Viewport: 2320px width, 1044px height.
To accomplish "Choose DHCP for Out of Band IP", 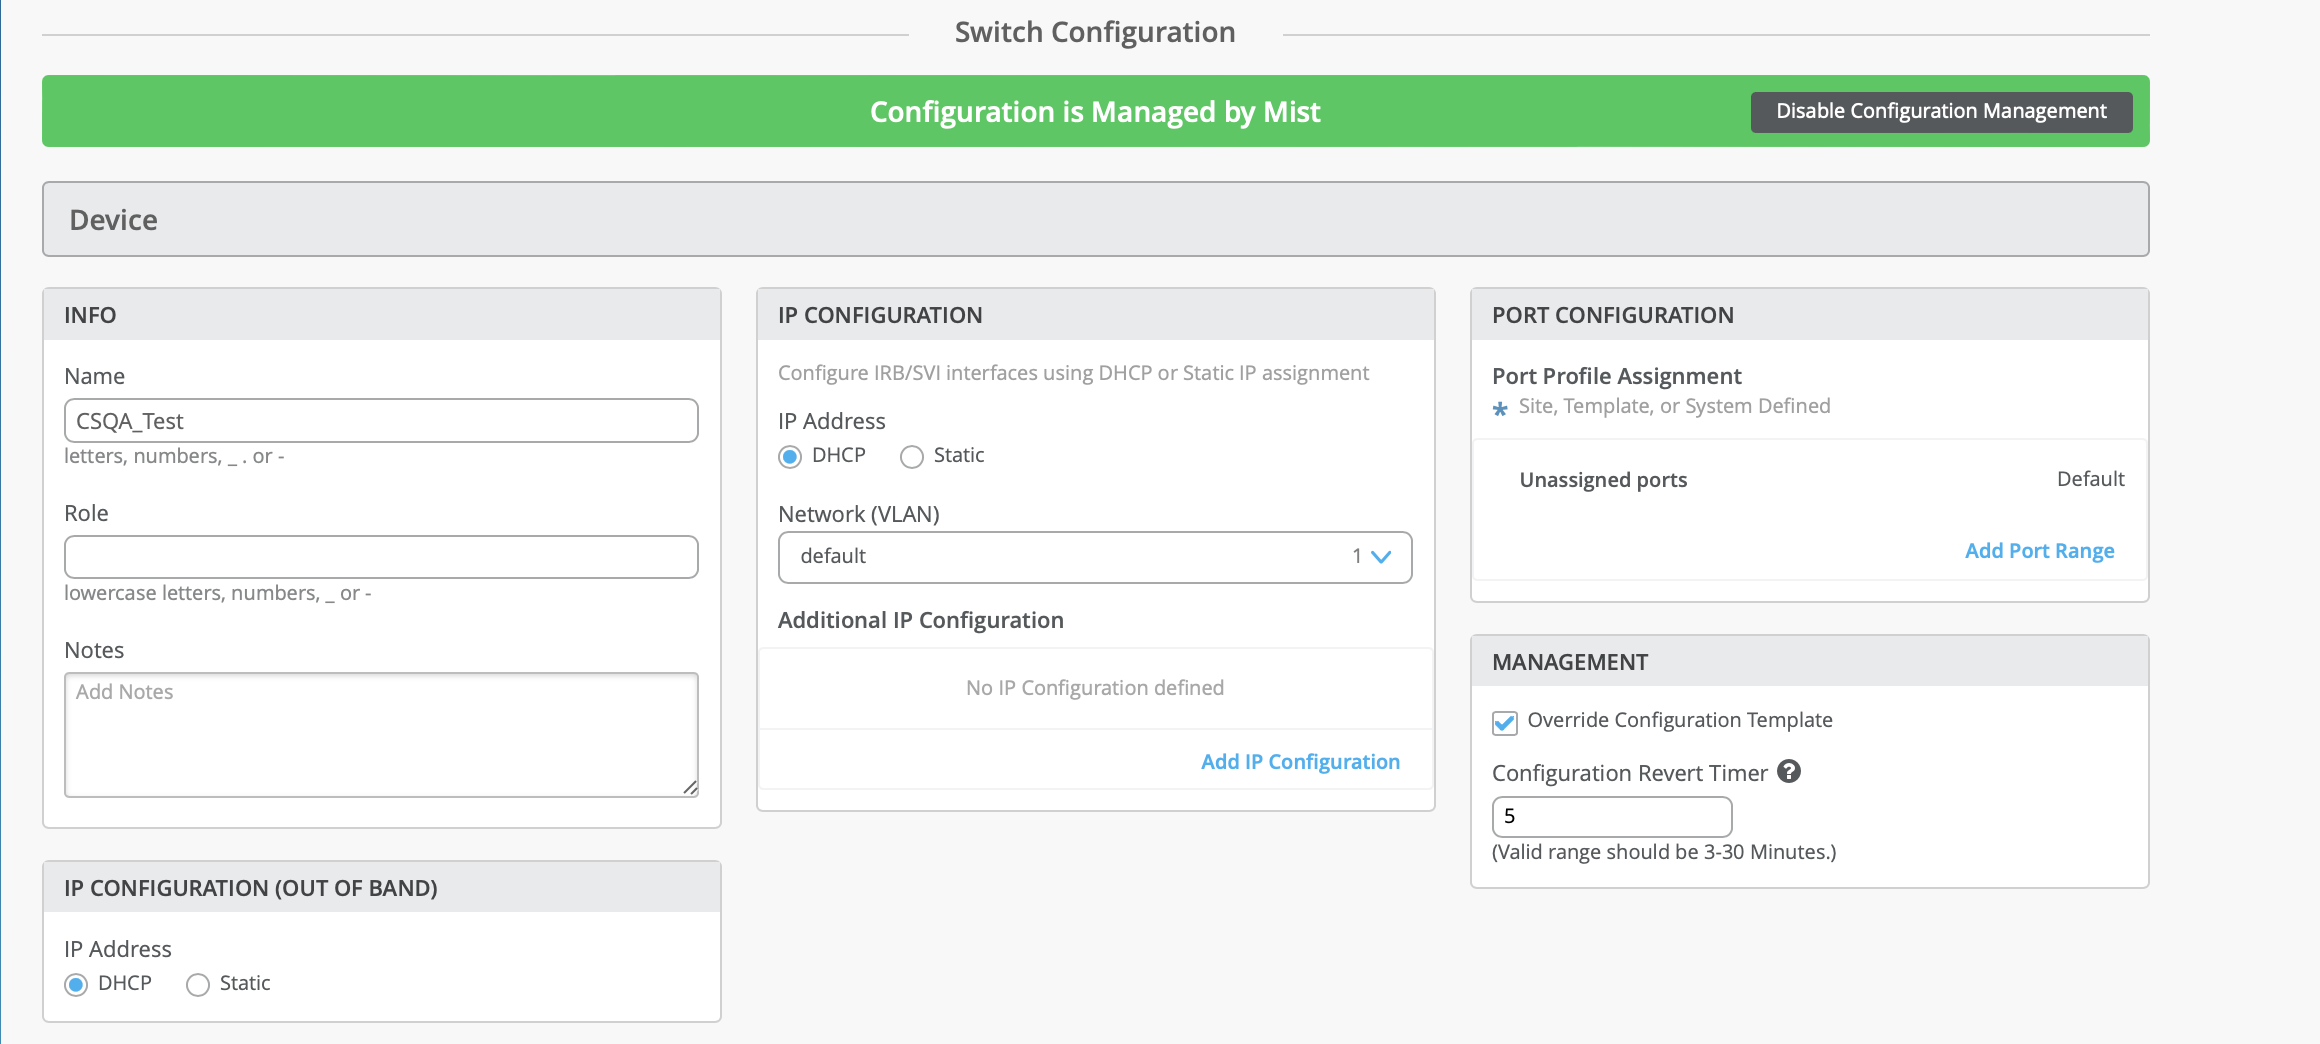I will point(76,985).
